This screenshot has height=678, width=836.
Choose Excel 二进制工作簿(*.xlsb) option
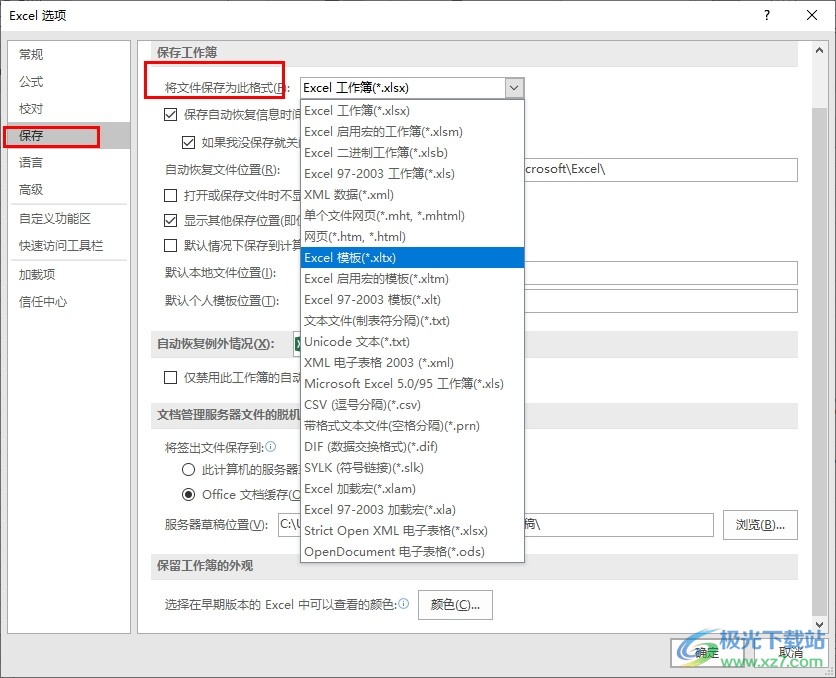tap(412, 152)
